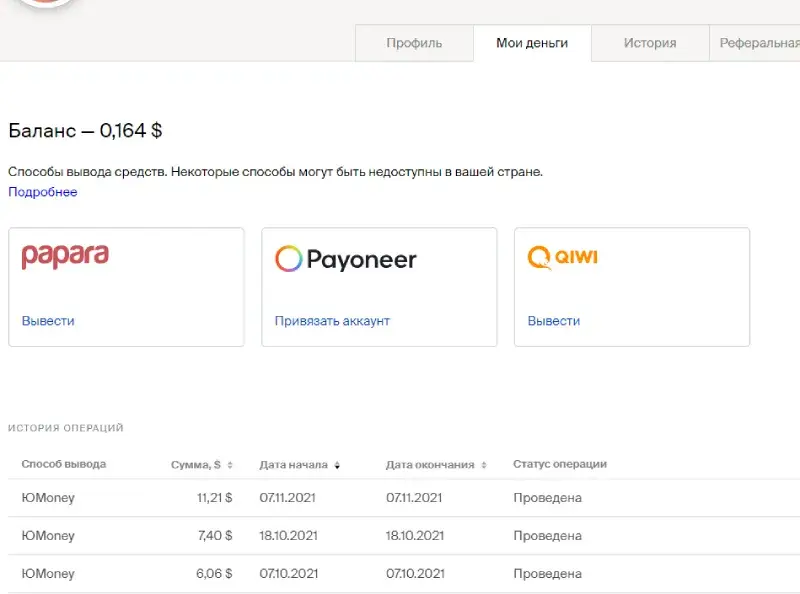This screenshot has height=594, width=800.
Task: Click start date 18.10.2021
Action: pos(288,535)
